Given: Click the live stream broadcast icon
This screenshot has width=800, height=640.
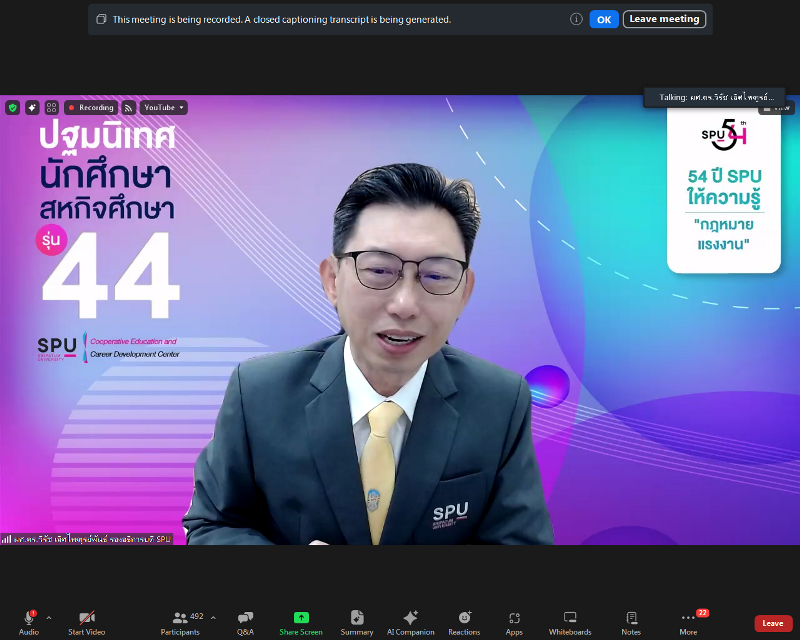Looking at the screenshot, I should pos(129,108).
